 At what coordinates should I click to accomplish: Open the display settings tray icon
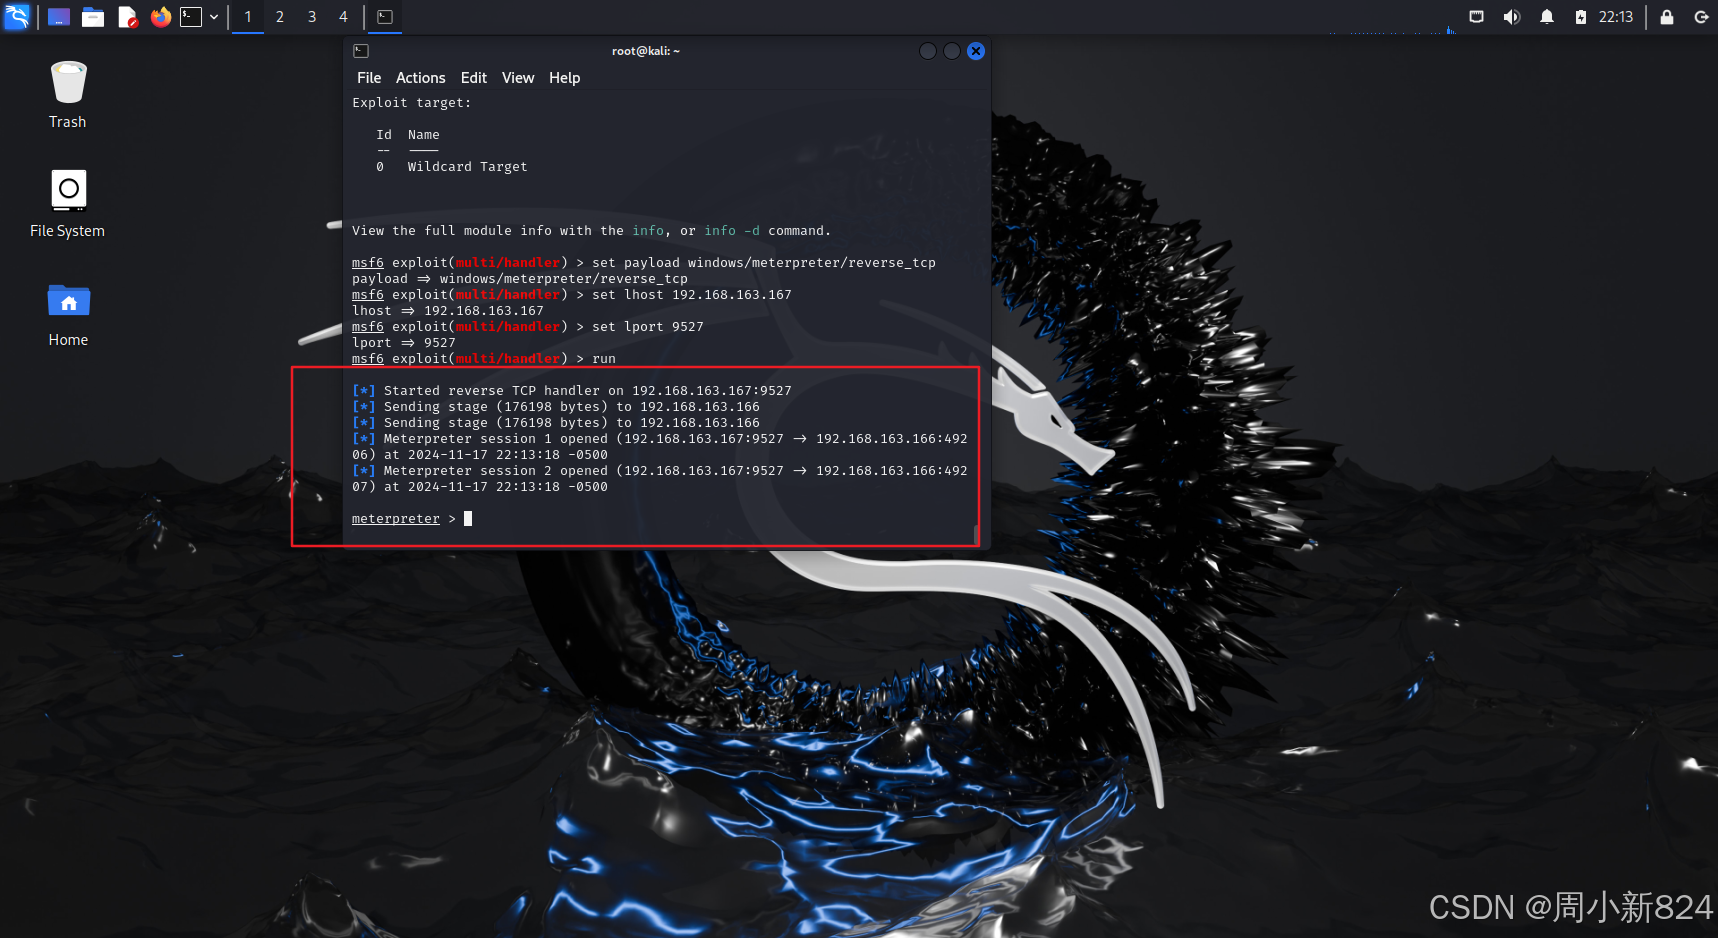(x=1476, y=17)
